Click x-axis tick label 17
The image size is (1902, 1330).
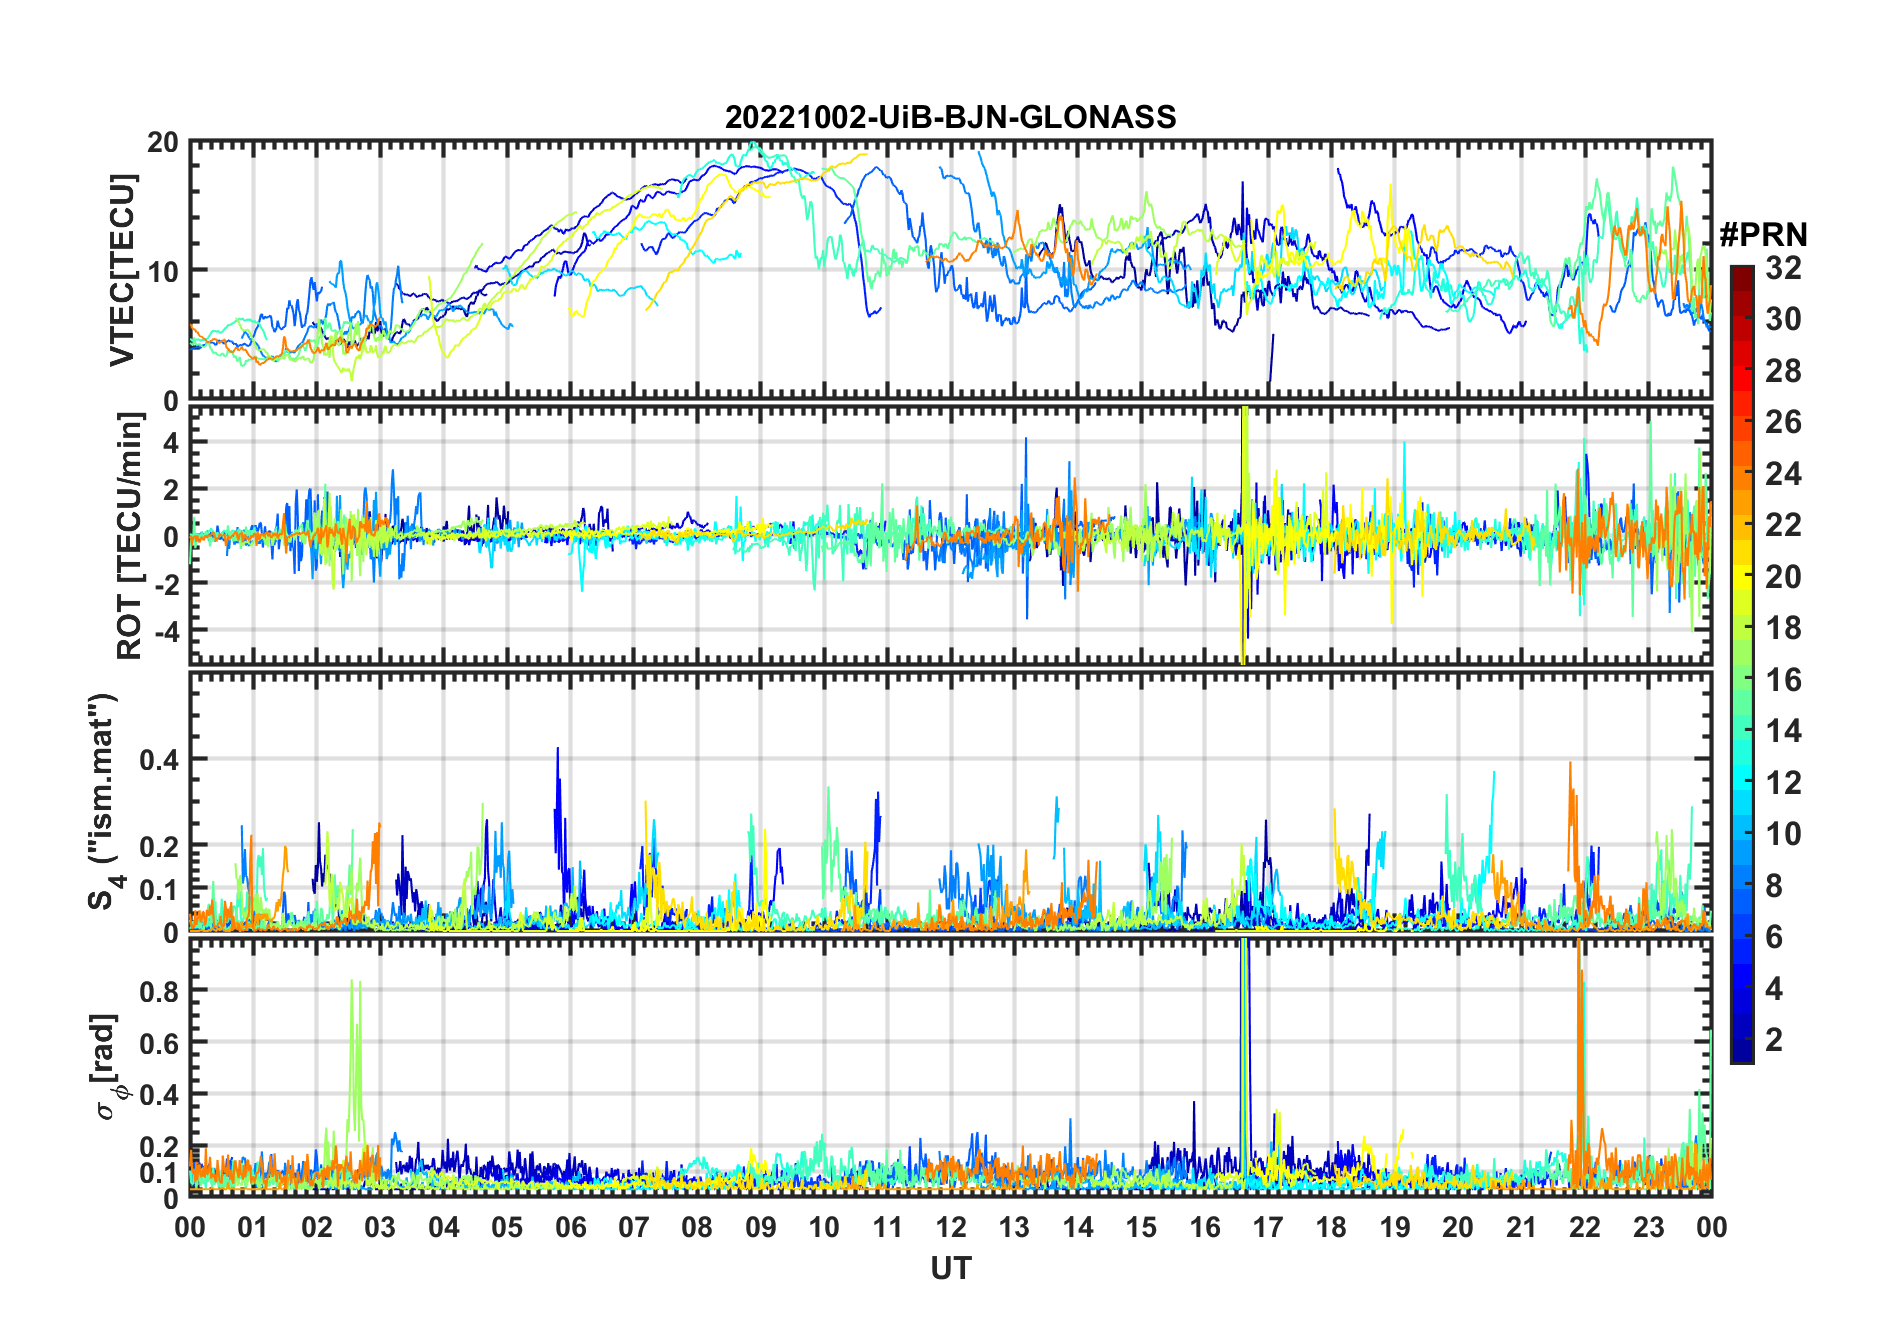(1268, 1227)
